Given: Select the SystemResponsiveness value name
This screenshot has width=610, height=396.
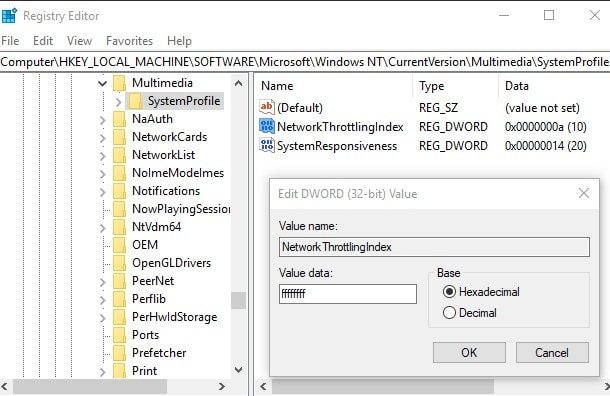Looking at the screenshot, I should click(337, 146).
